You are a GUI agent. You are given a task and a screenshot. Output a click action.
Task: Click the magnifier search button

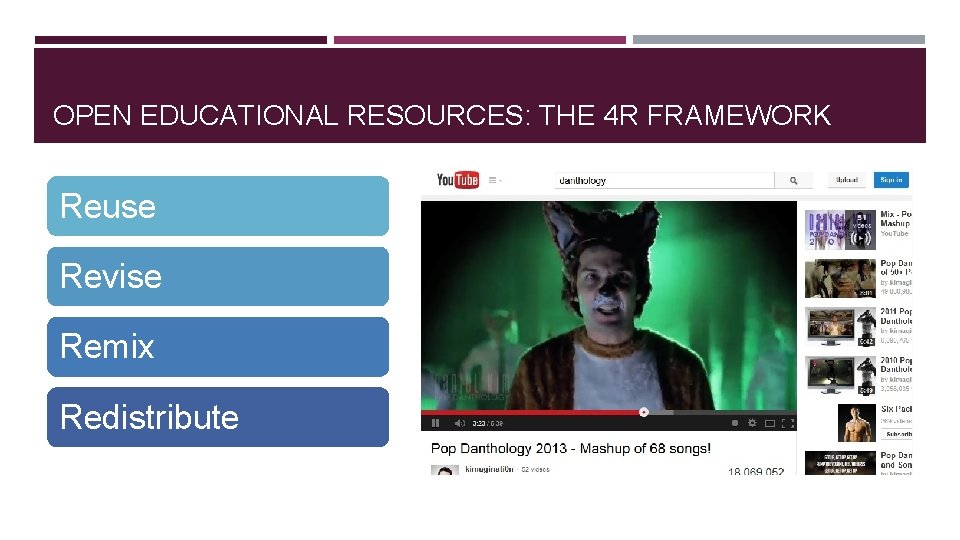pyautogui.click(x=793, y=181)
